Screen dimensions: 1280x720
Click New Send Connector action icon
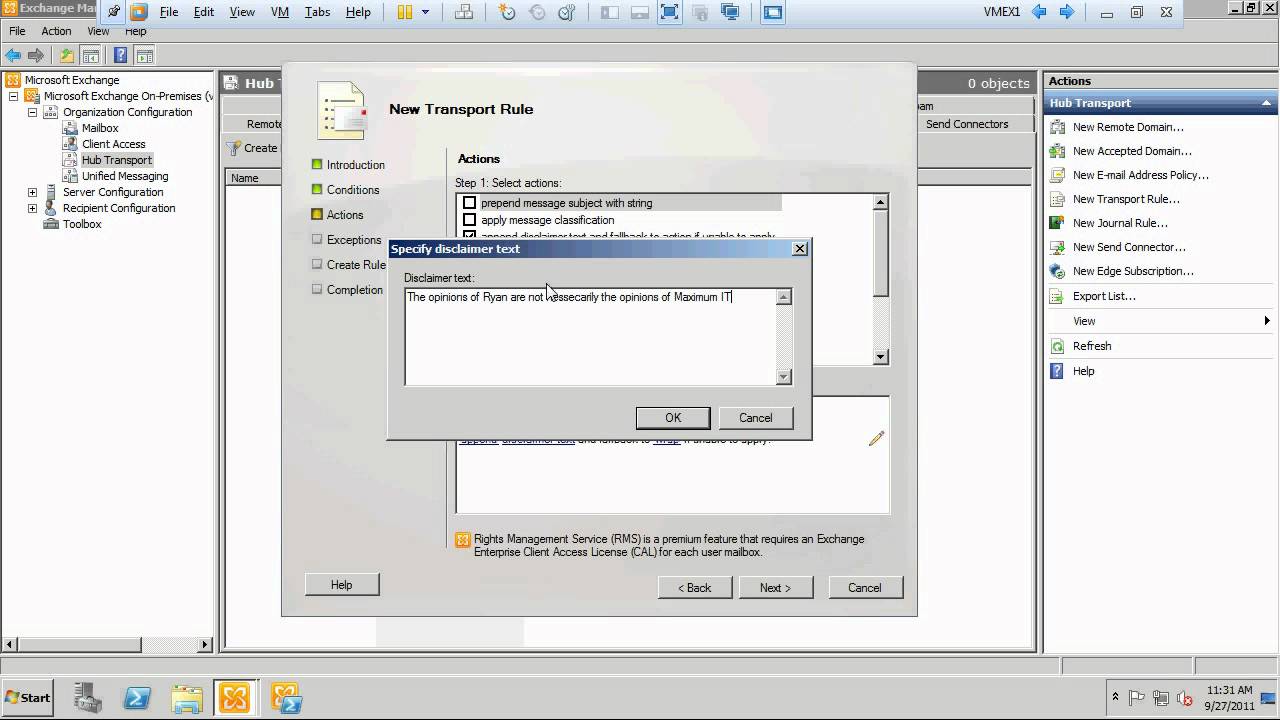coord(1057,247)
